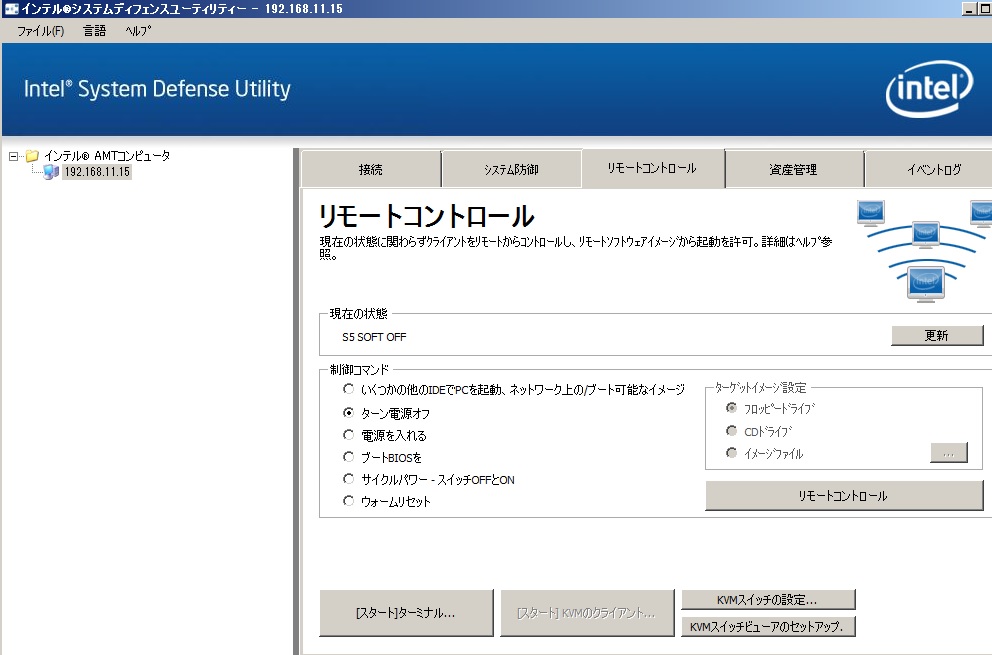Open the ファイル(F) menu
992x655 pixels.
click(x=40, y=31)
